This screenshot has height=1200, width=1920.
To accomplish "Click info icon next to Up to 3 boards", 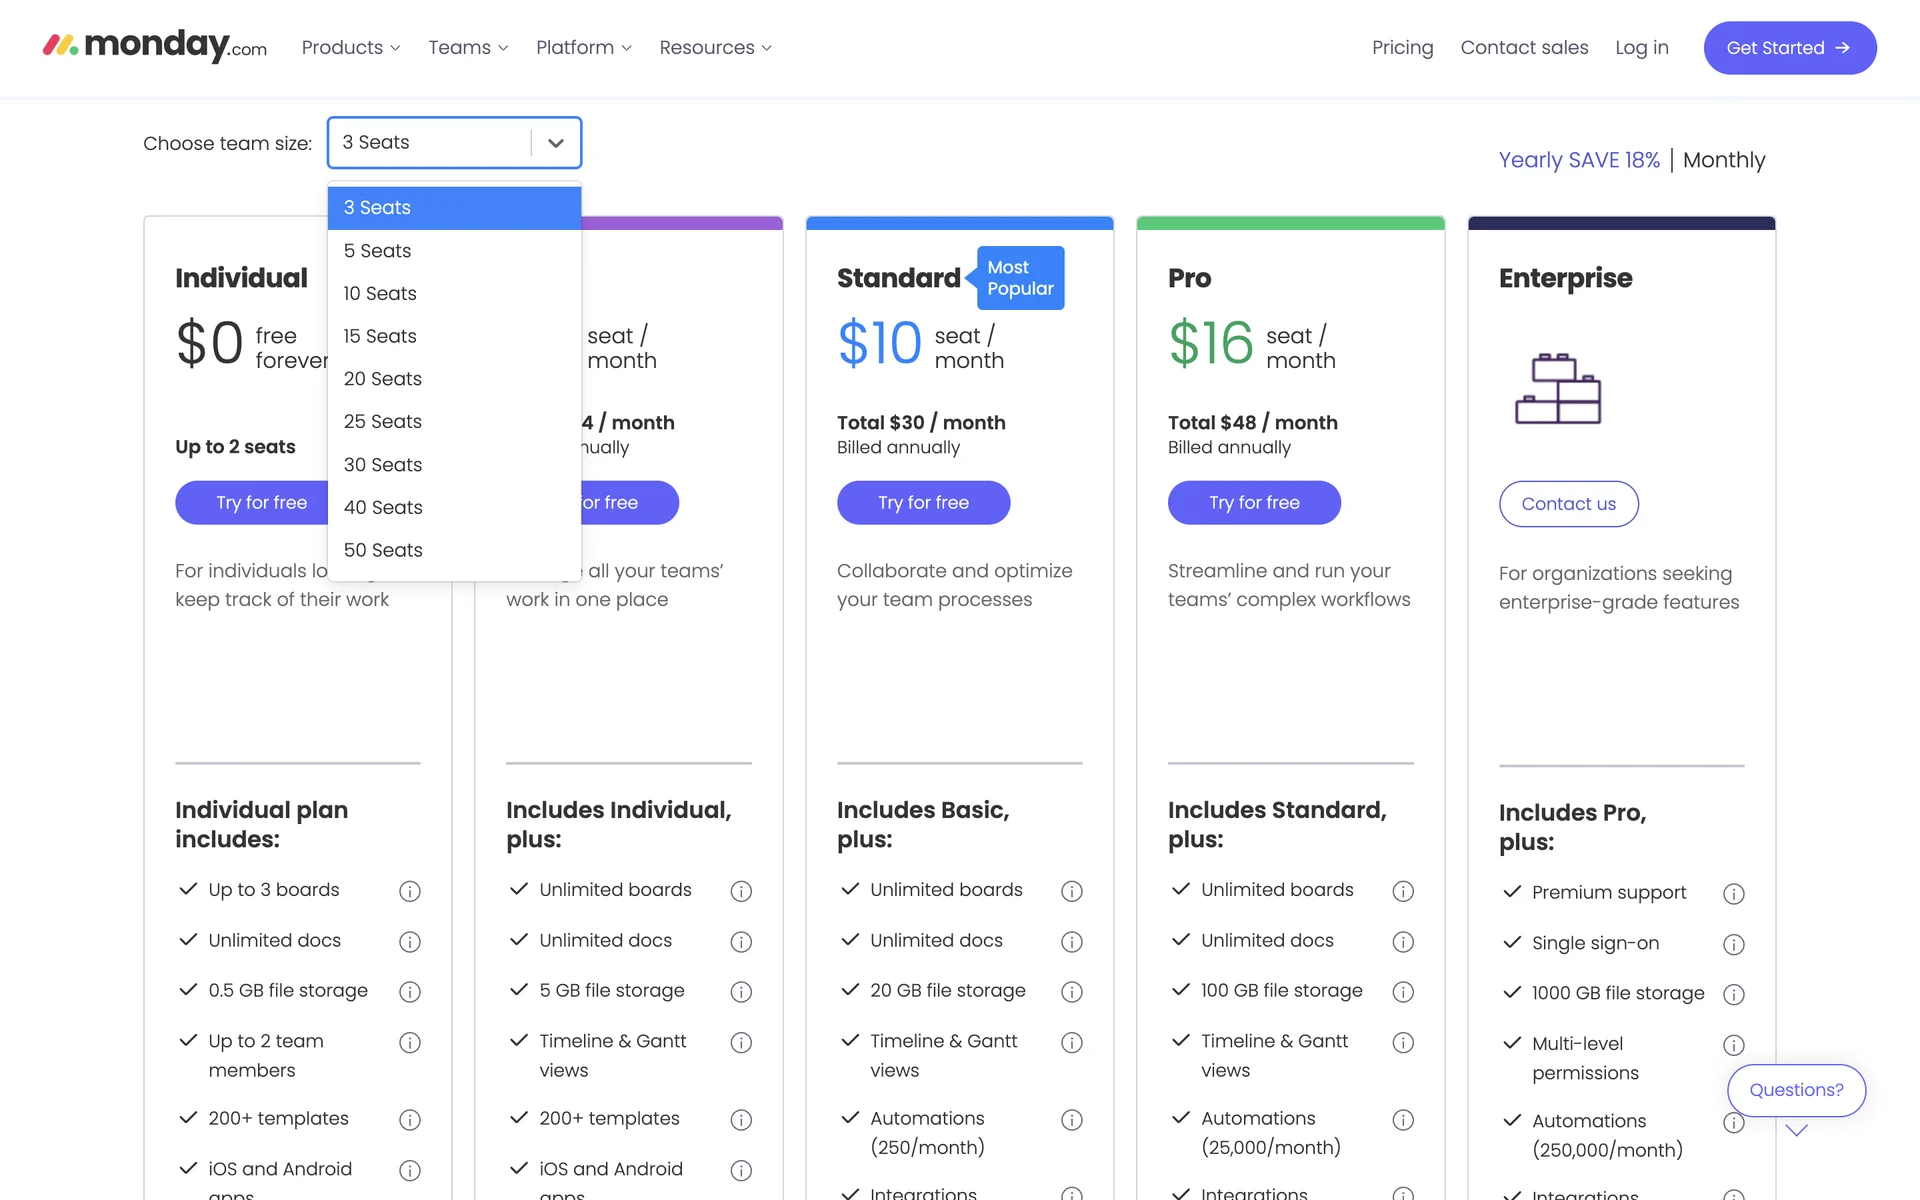I will coord(410,891).
